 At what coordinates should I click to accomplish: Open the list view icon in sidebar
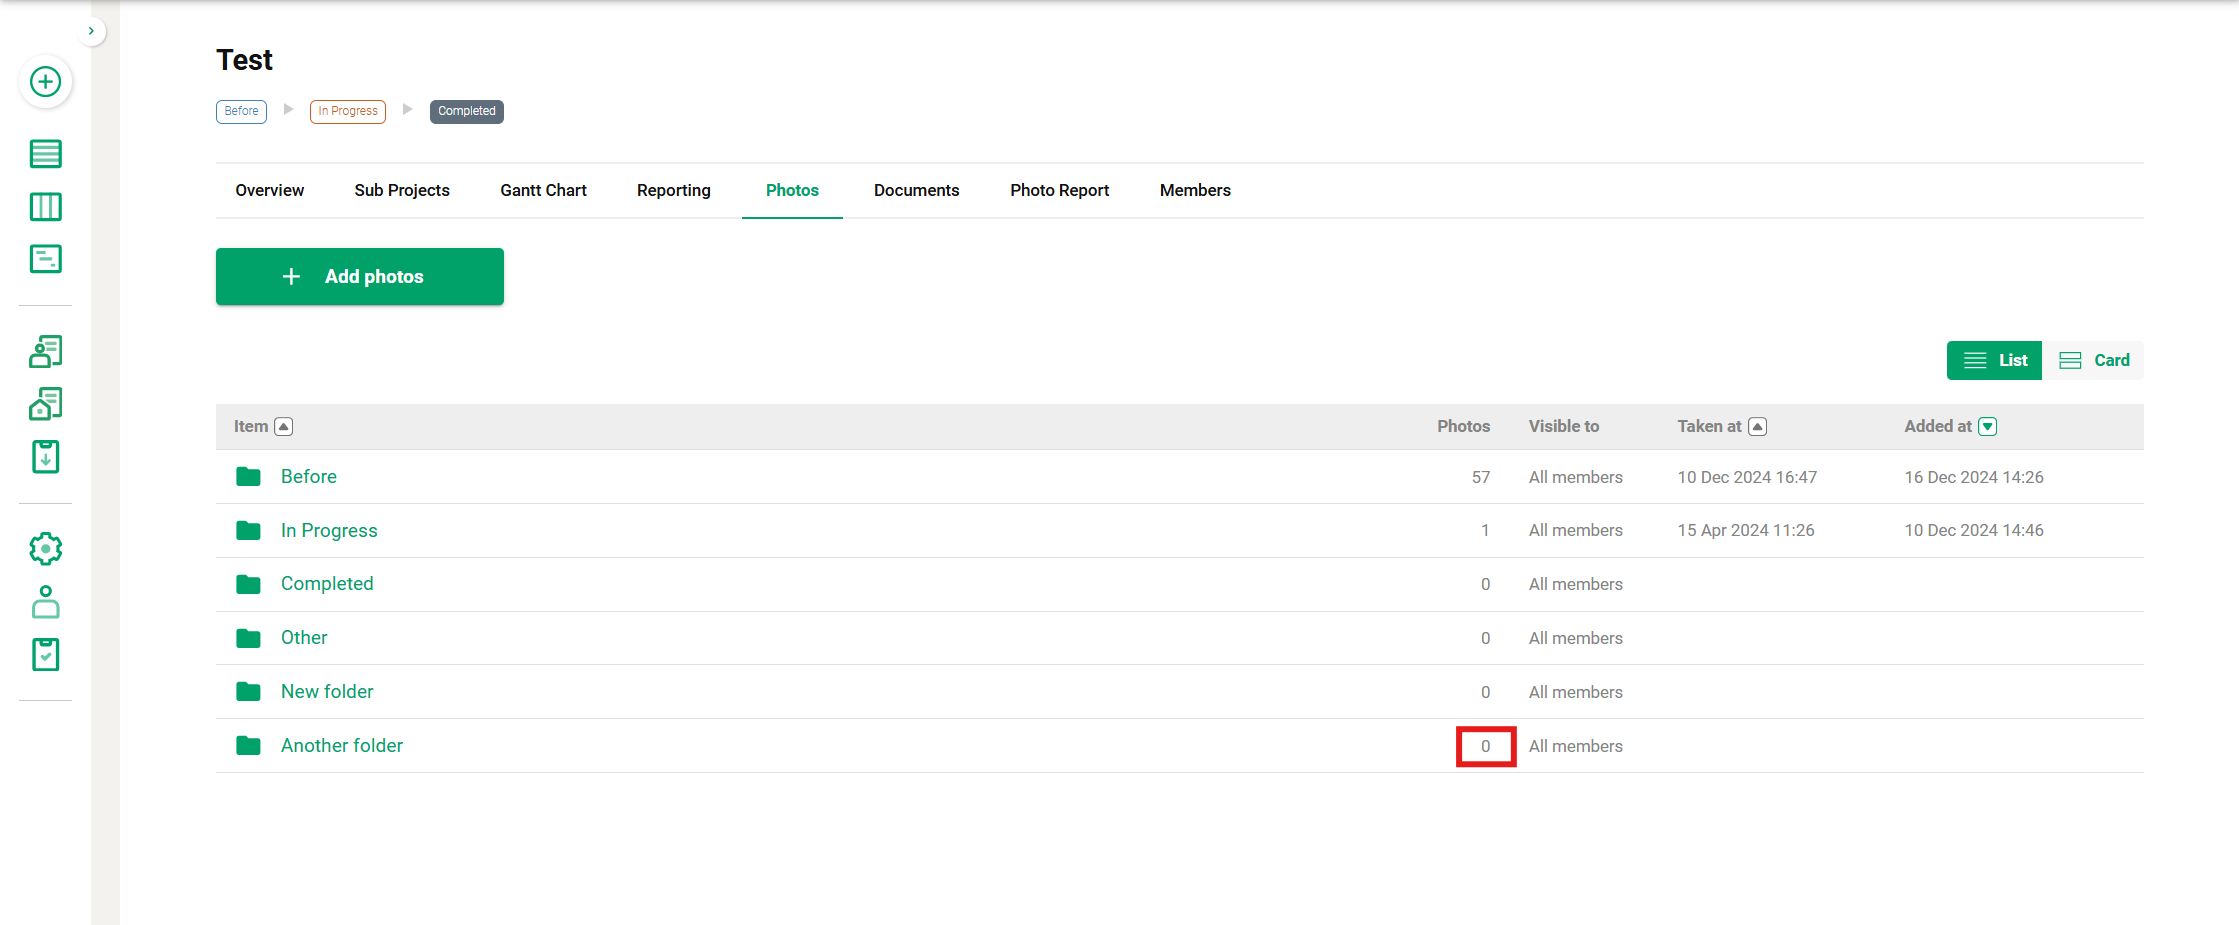pos(46,154)
